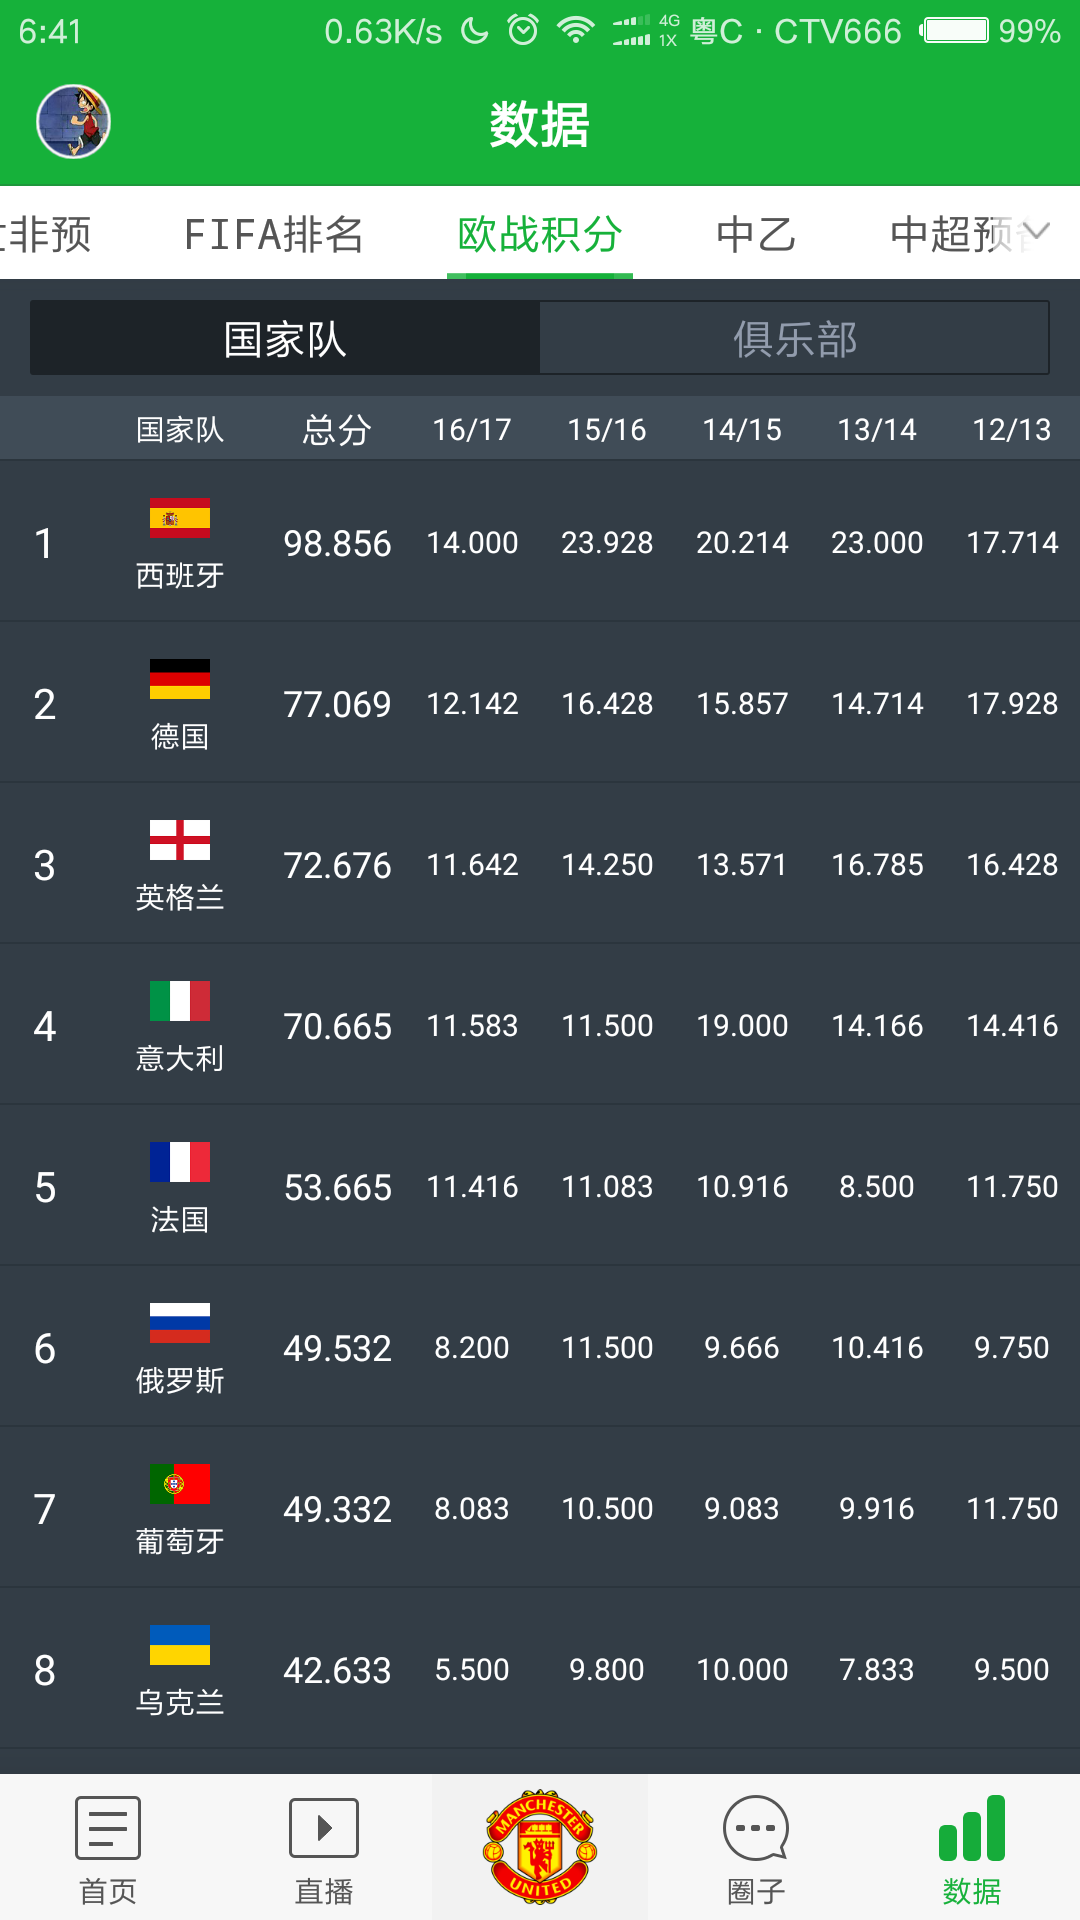
Task: Open the 中乙 tab
Action: pos(756,234)
